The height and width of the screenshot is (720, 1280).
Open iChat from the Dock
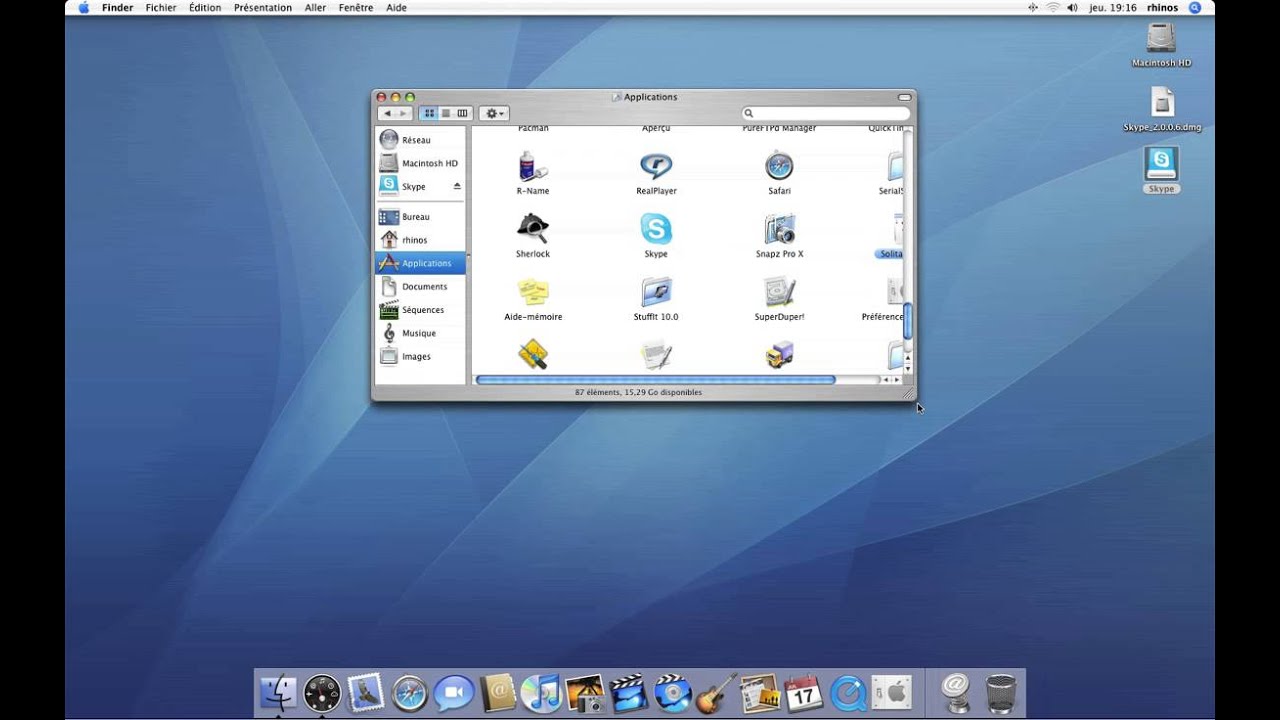click(x=453, y=692)
